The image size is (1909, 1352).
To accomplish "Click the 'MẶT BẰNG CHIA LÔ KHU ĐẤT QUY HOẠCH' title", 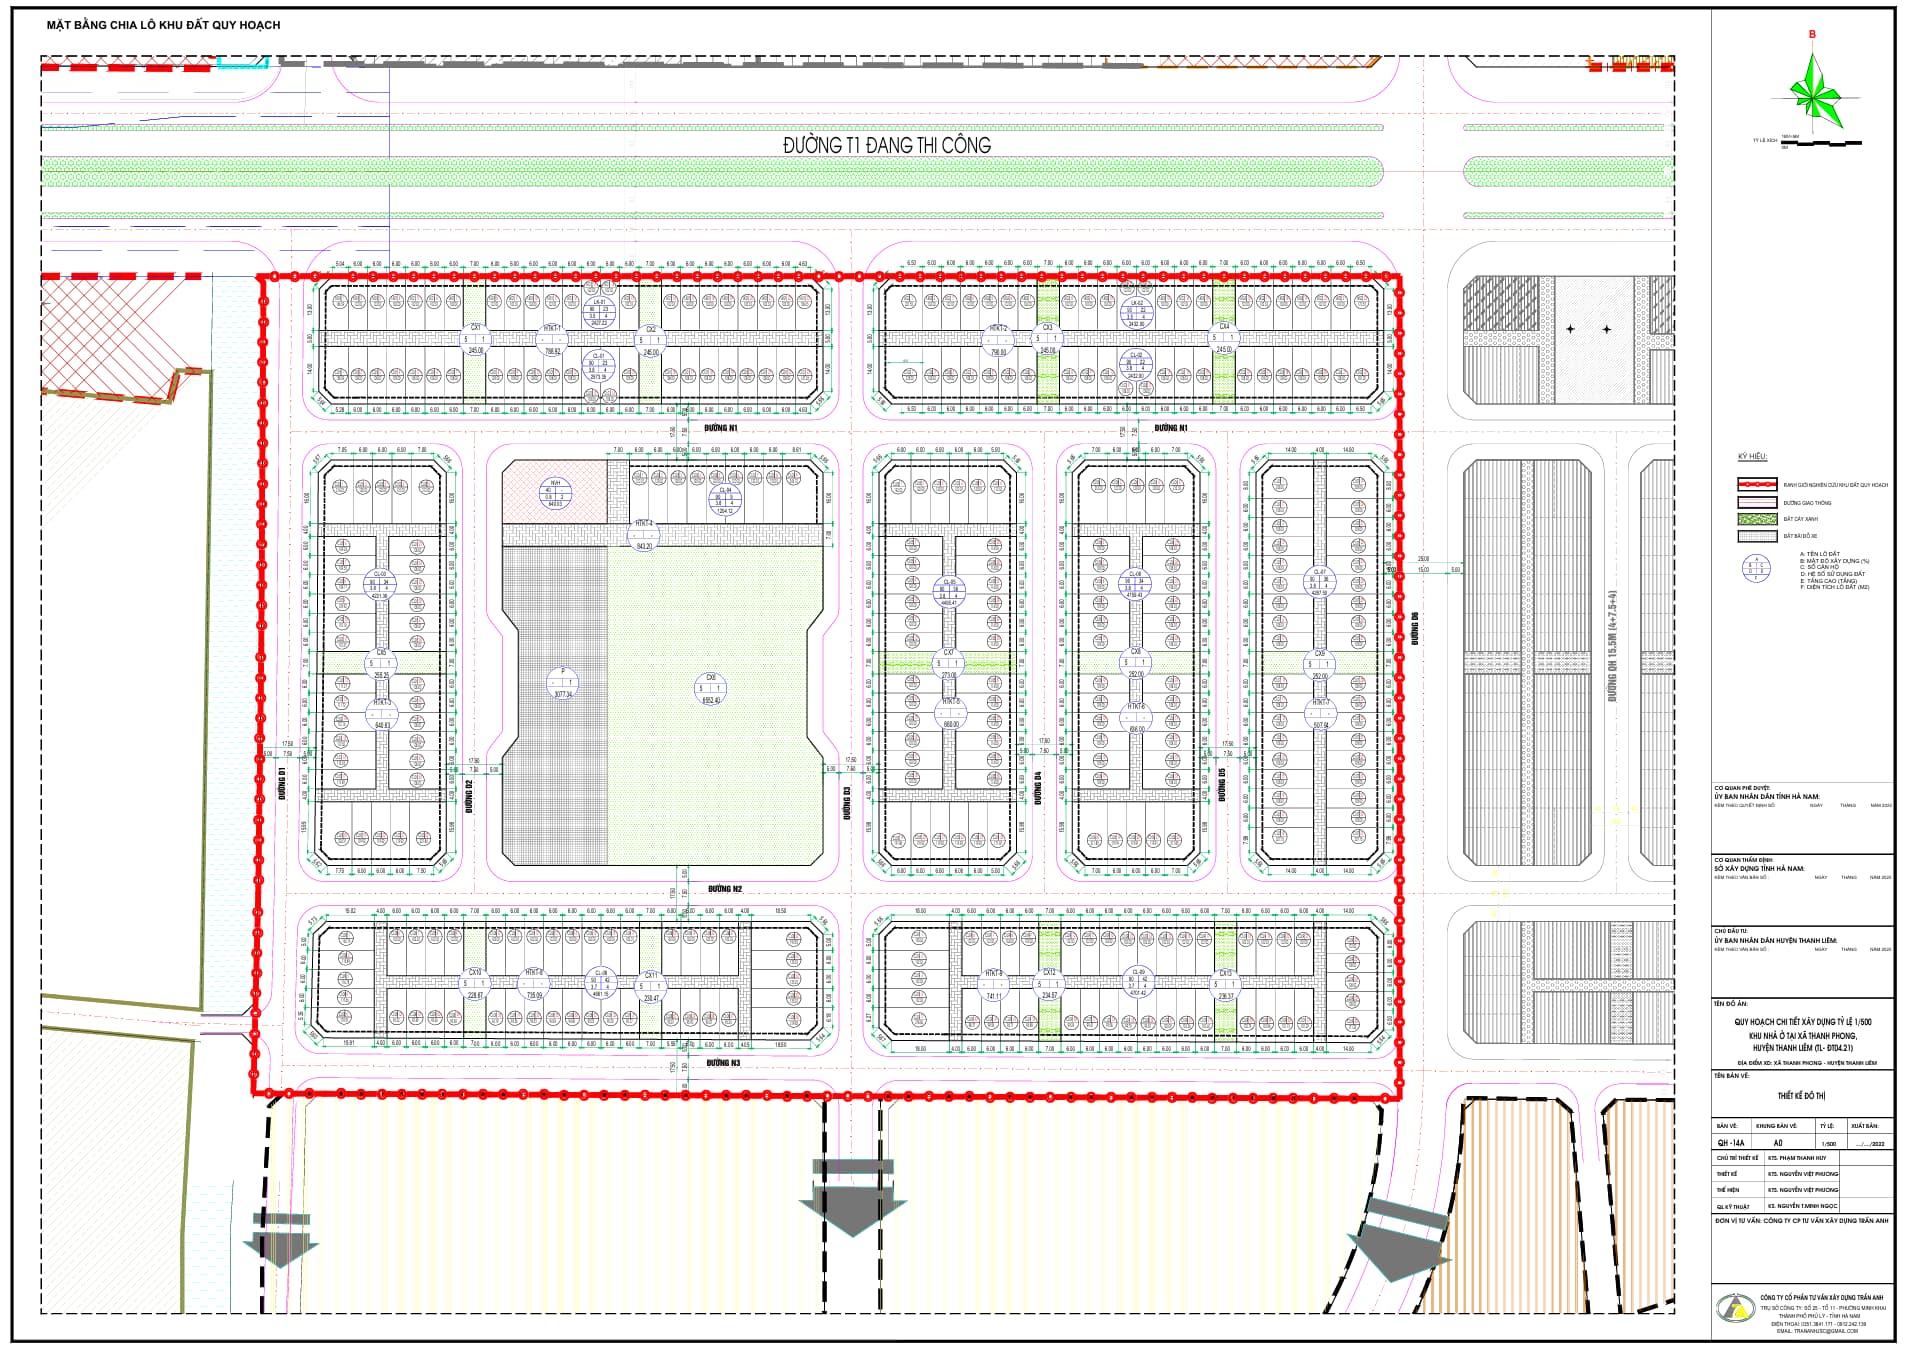I will pyautogui.click(x=163, y=25).
